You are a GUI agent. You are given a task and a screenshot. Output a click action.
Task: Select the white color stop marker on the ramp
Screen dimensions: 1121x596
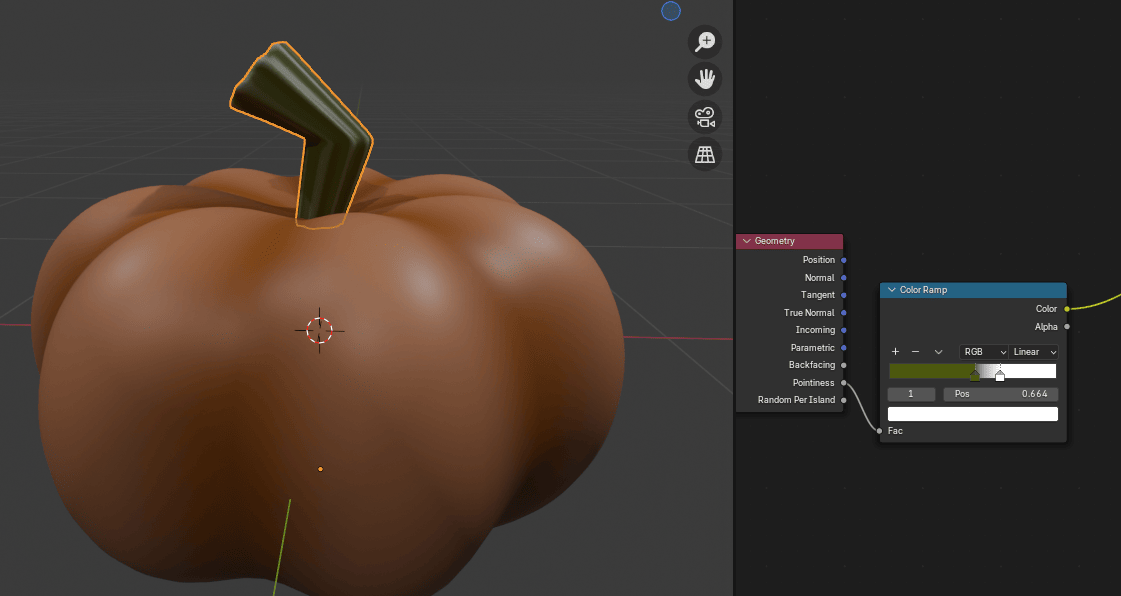[1000, 375]
